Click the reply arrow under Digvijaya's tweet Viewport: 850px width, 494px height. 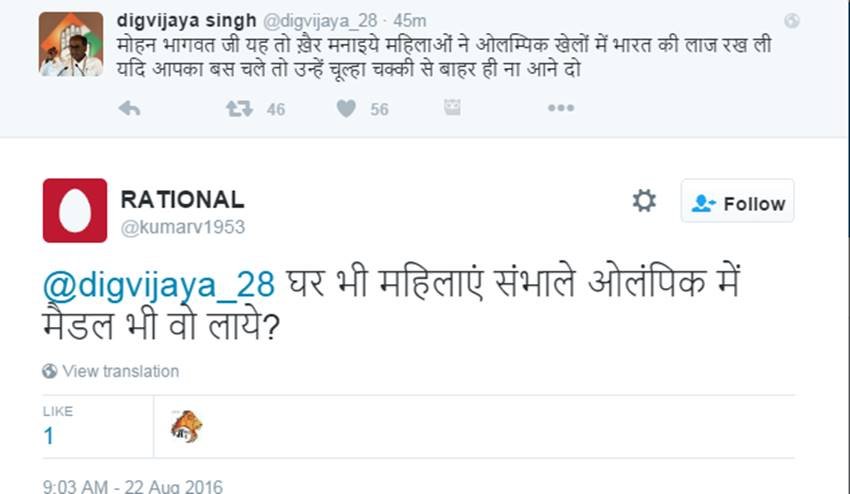[129, 108]
